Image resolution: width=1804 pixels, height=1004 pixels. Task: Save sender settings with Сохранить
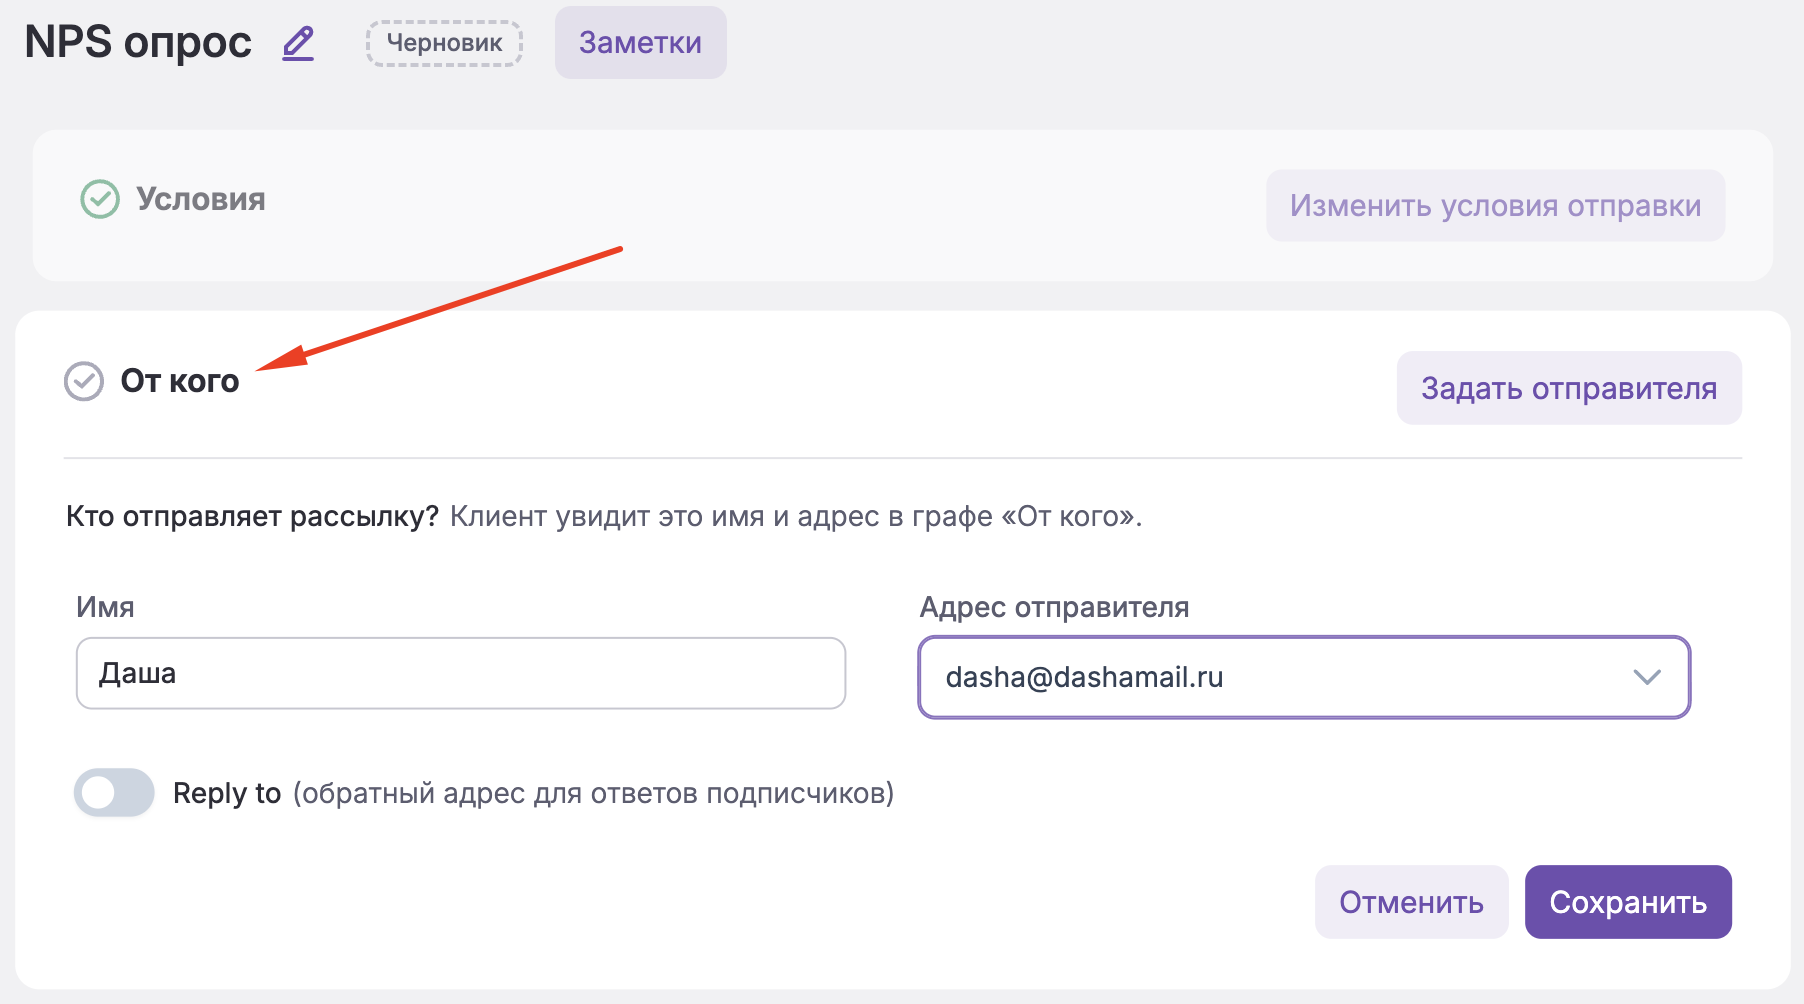coord(1628,902)
